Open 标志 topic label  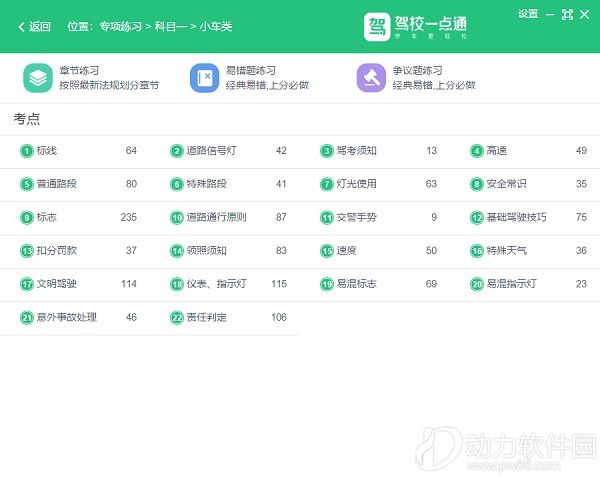47,217
